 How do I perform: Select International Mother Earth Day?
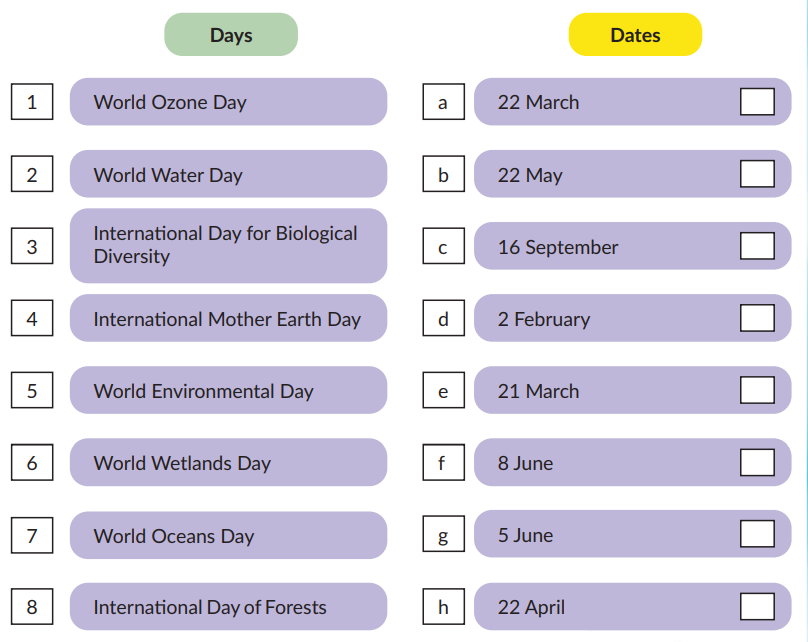click(228, 319)
